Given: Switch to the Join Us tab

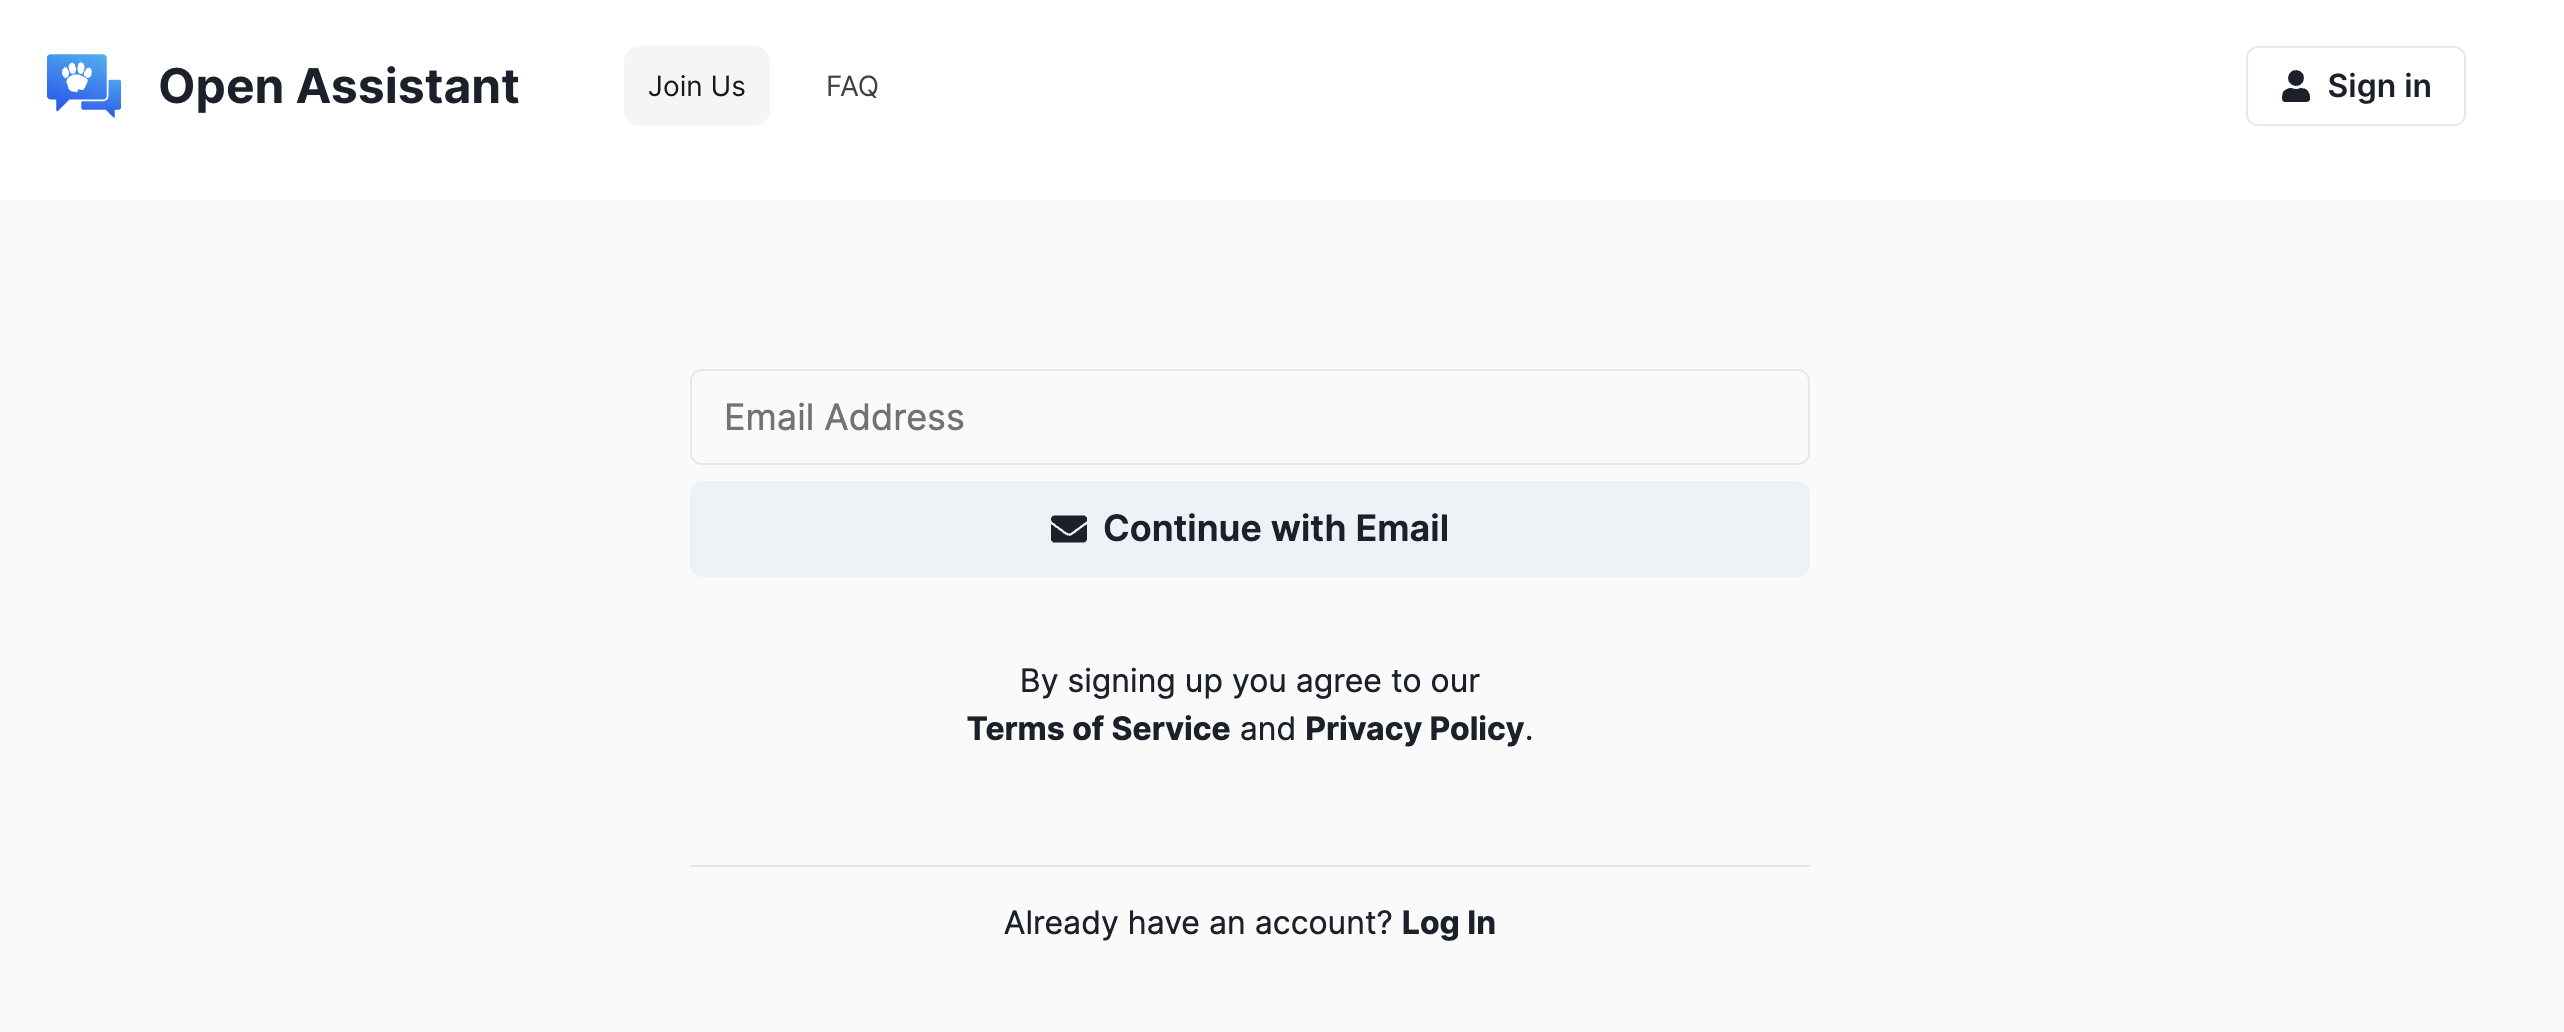Looking at the screenshot, I should [696, 86].
